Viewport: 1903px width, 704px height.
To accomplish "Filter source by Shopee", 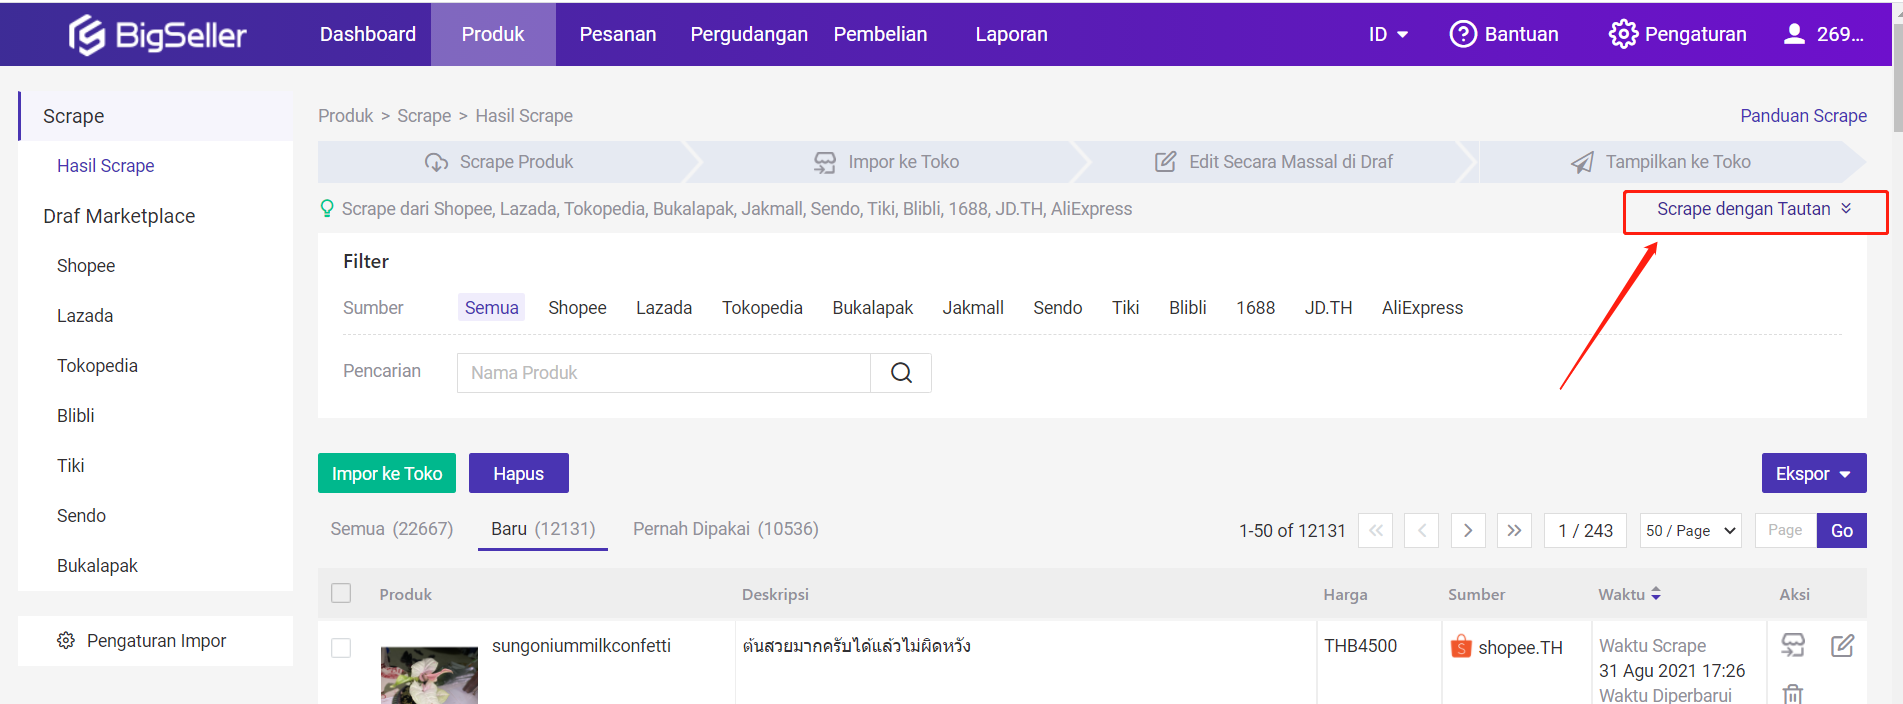I will coord(577,308).
